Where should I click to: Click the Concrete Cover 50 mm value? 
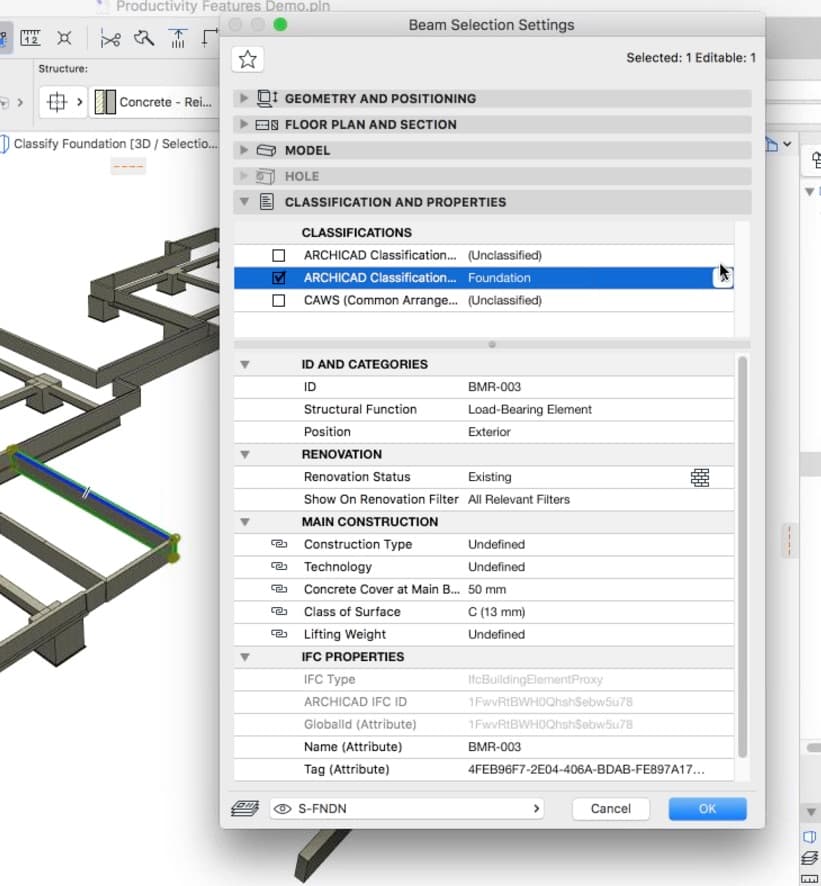[486, 589]
